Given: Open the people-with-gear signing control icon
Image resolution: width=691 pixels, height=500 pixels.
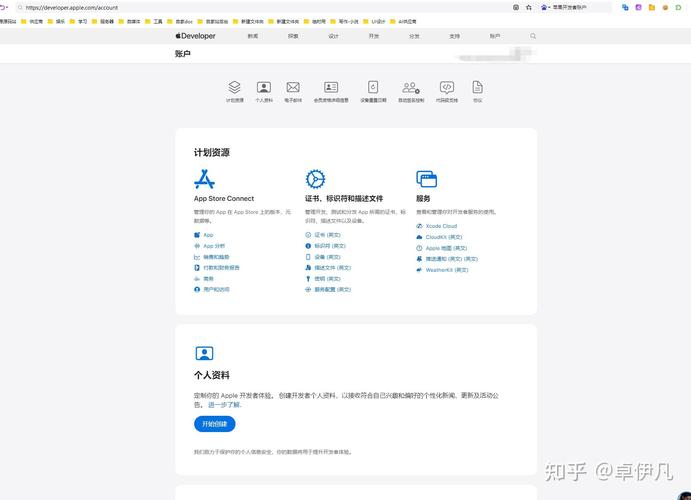Looking at the screenshot, I should (x=411, y=87).
